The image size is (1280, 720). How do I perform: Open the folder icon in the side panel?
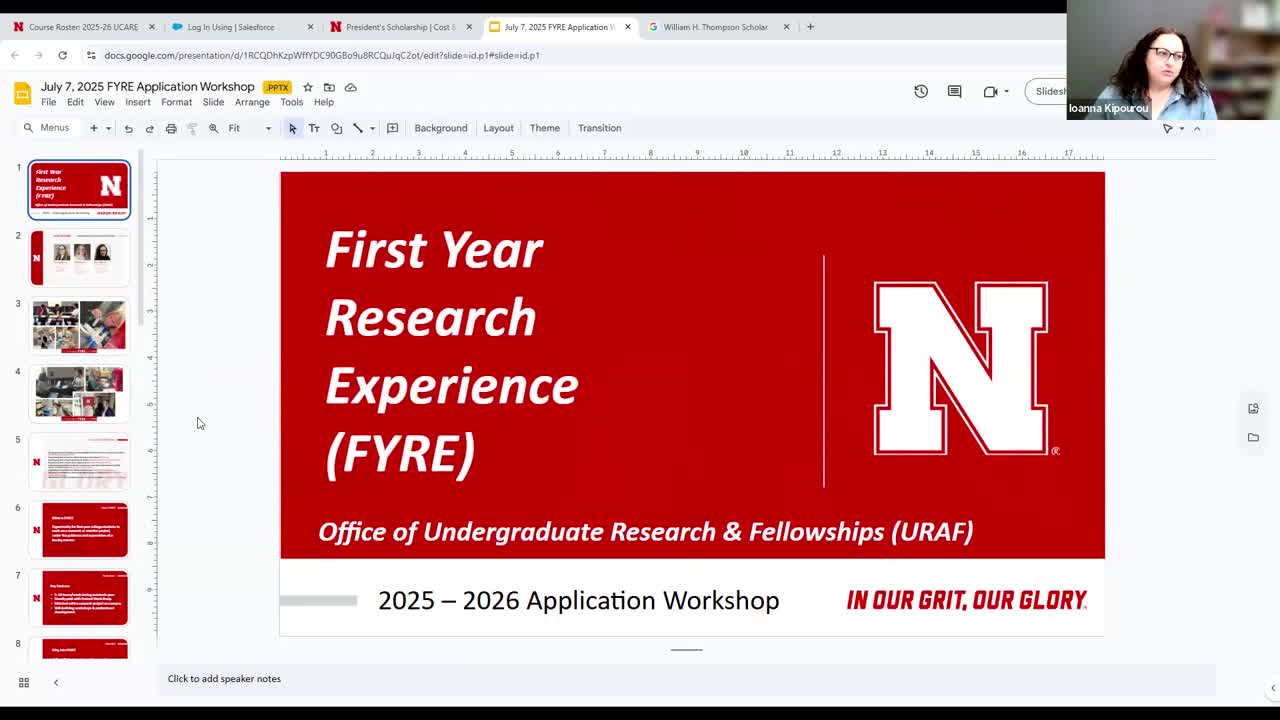(x=1253, y=437)
